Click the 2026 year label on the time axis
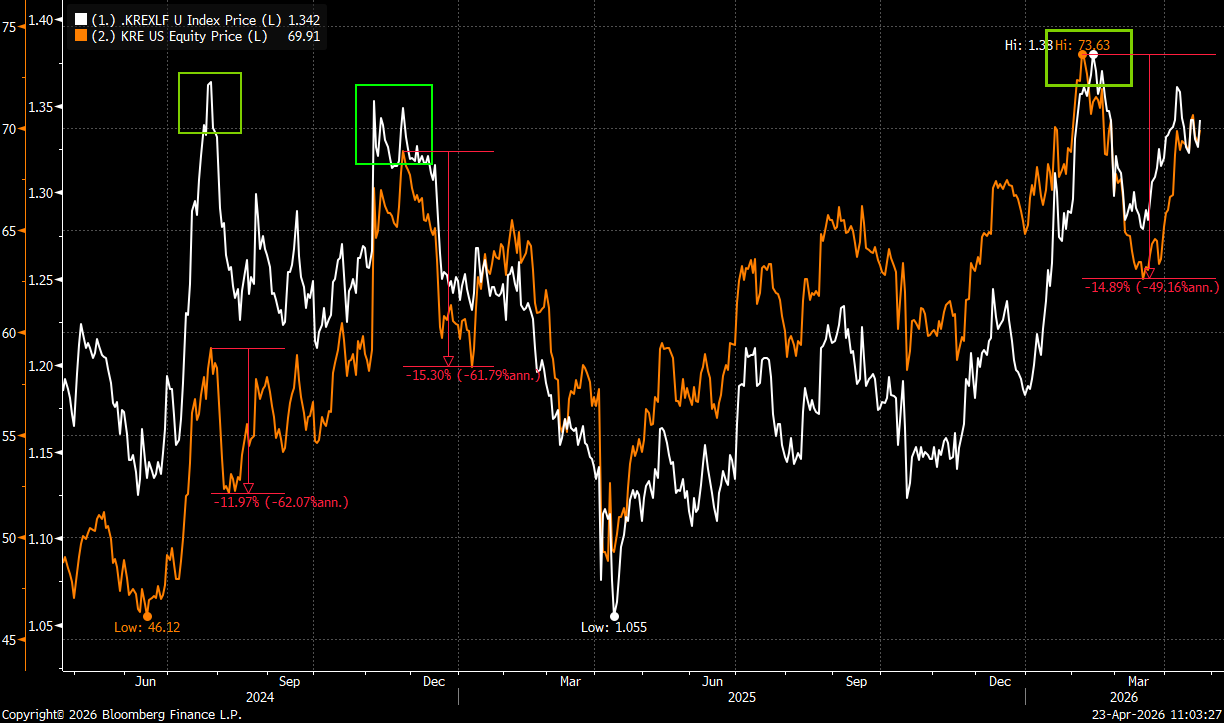Viewport: 1224px width, 723px height. (1125, 697)
